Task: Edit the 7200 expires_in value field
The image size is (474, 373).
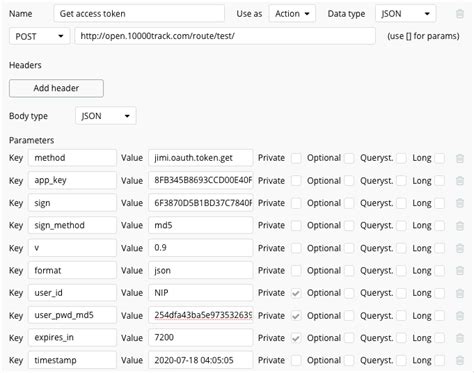Action: (201, 338)
